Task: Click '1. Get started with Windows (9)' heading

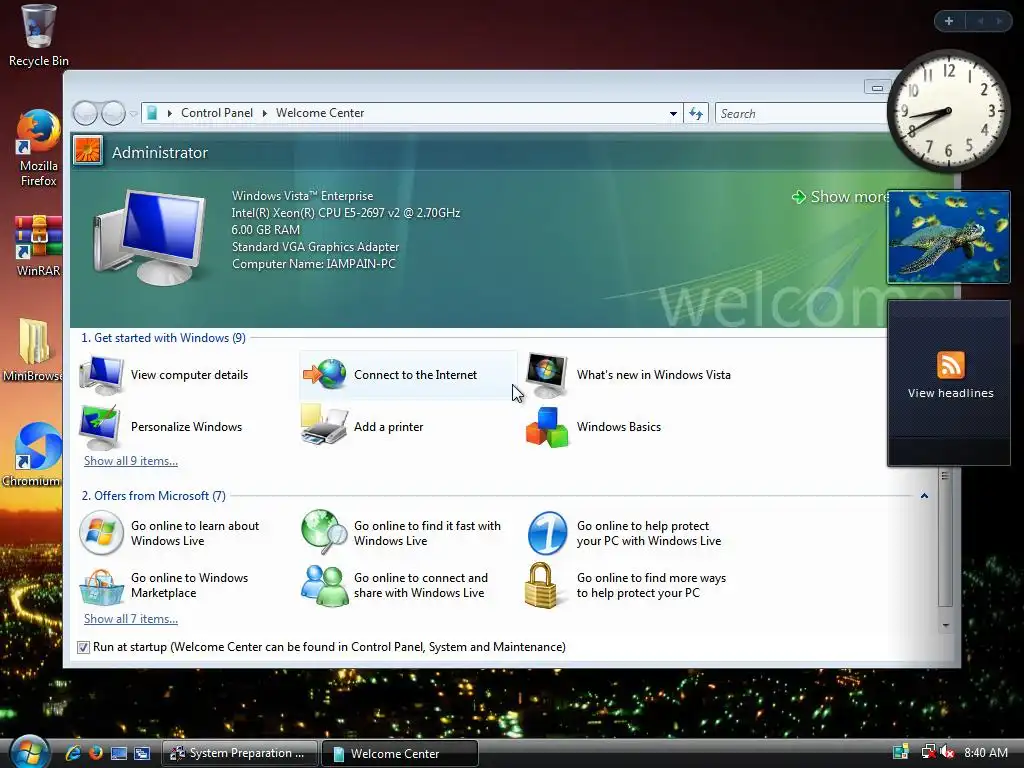Action: click(163, 338)
